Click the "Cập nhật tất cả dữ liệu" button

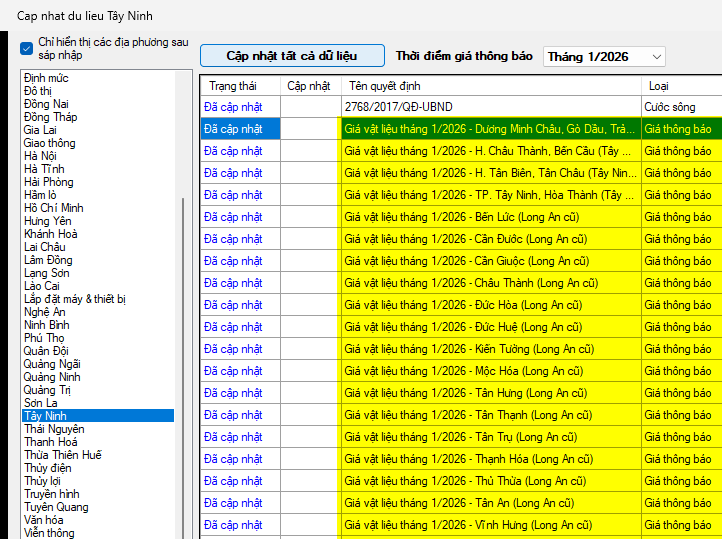click(292, 56)
